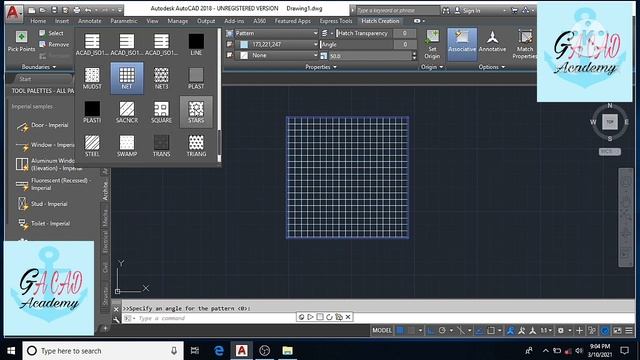Click the keyword search box
This screenshot has width=640, height=360.
tap(398, 11)
